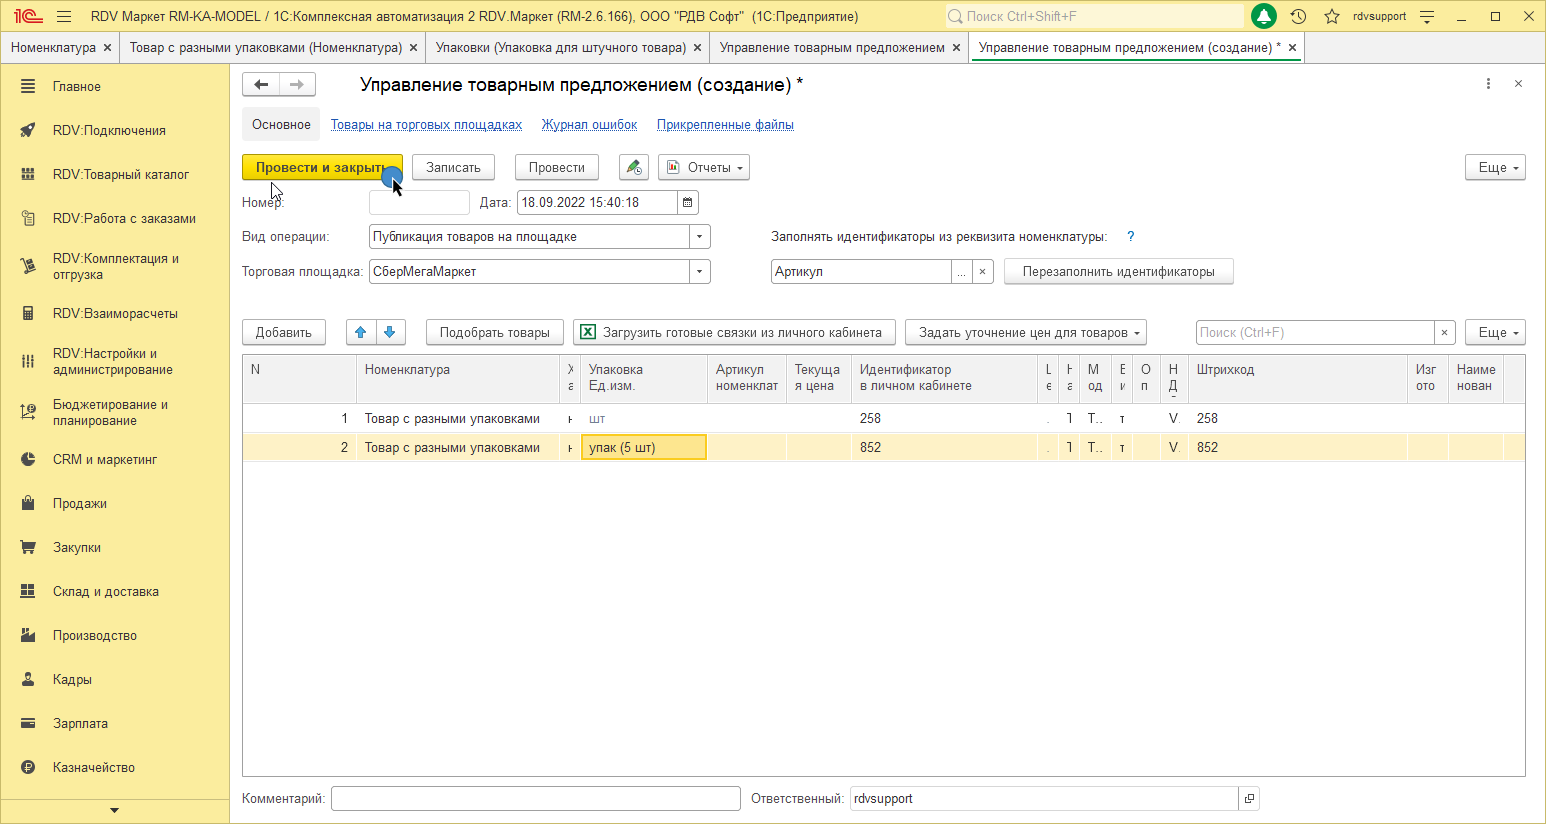Image resolution: width=1546 pixels, height=824 pixels.
Task: Click the Записать button
Action: (453, 167)
